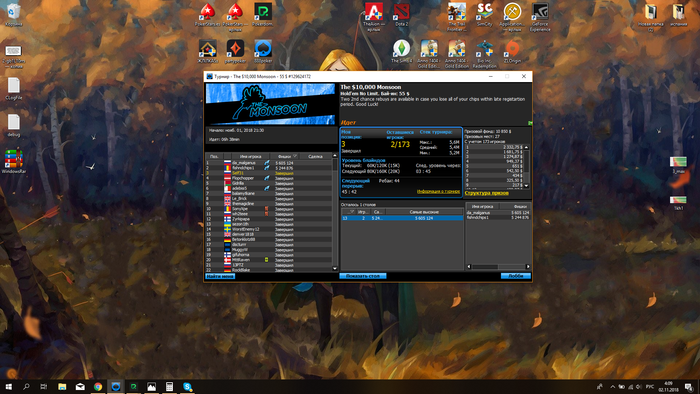700x394 pixels.
Task: Click down arrow of player list scrollbar
Action: (335, 269)
